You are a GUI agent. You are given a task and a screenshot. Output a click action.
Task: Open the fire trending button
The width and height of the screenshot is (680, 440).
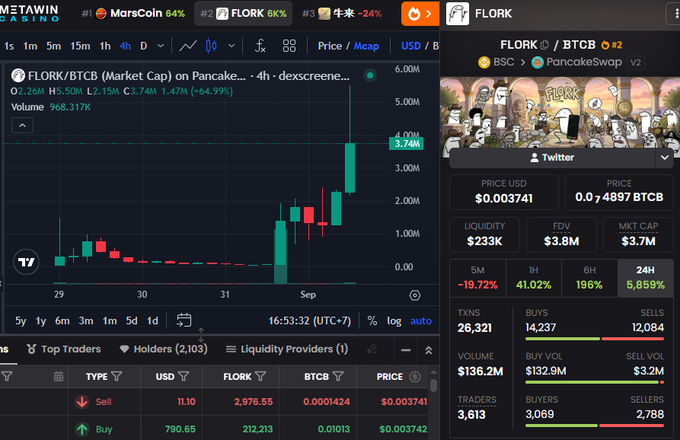click(420, 14)
